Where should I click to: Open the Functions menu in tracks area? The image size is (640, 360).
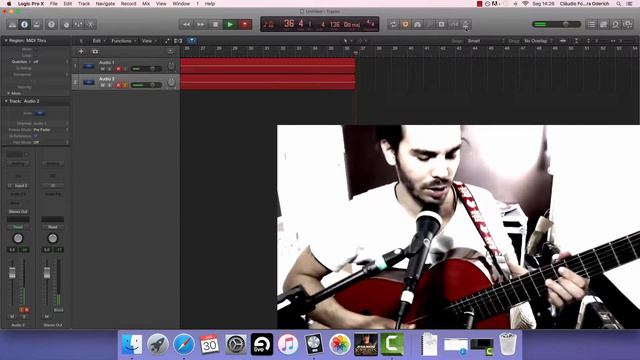coord(123,41)
